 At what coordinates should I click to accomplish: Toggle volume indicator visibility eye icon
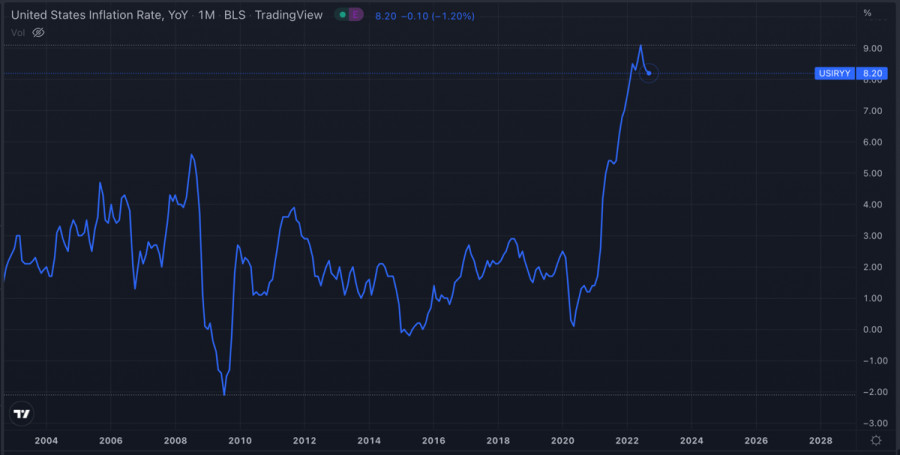[38, 33]
